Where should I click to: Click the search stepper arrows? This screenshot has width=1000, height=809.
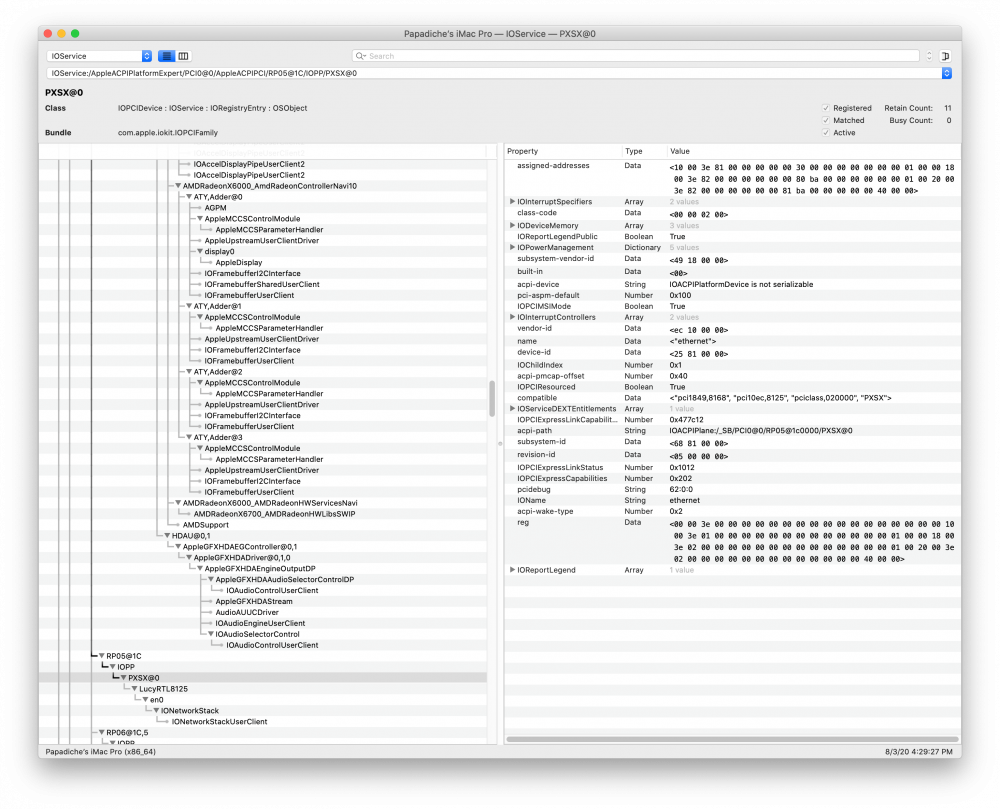point(929,56)
